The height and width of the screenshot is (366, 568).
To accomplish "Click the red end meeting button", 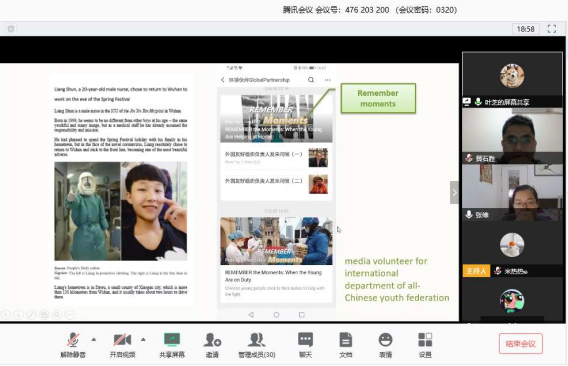I will pyautogui.click(x=521, y=344).
